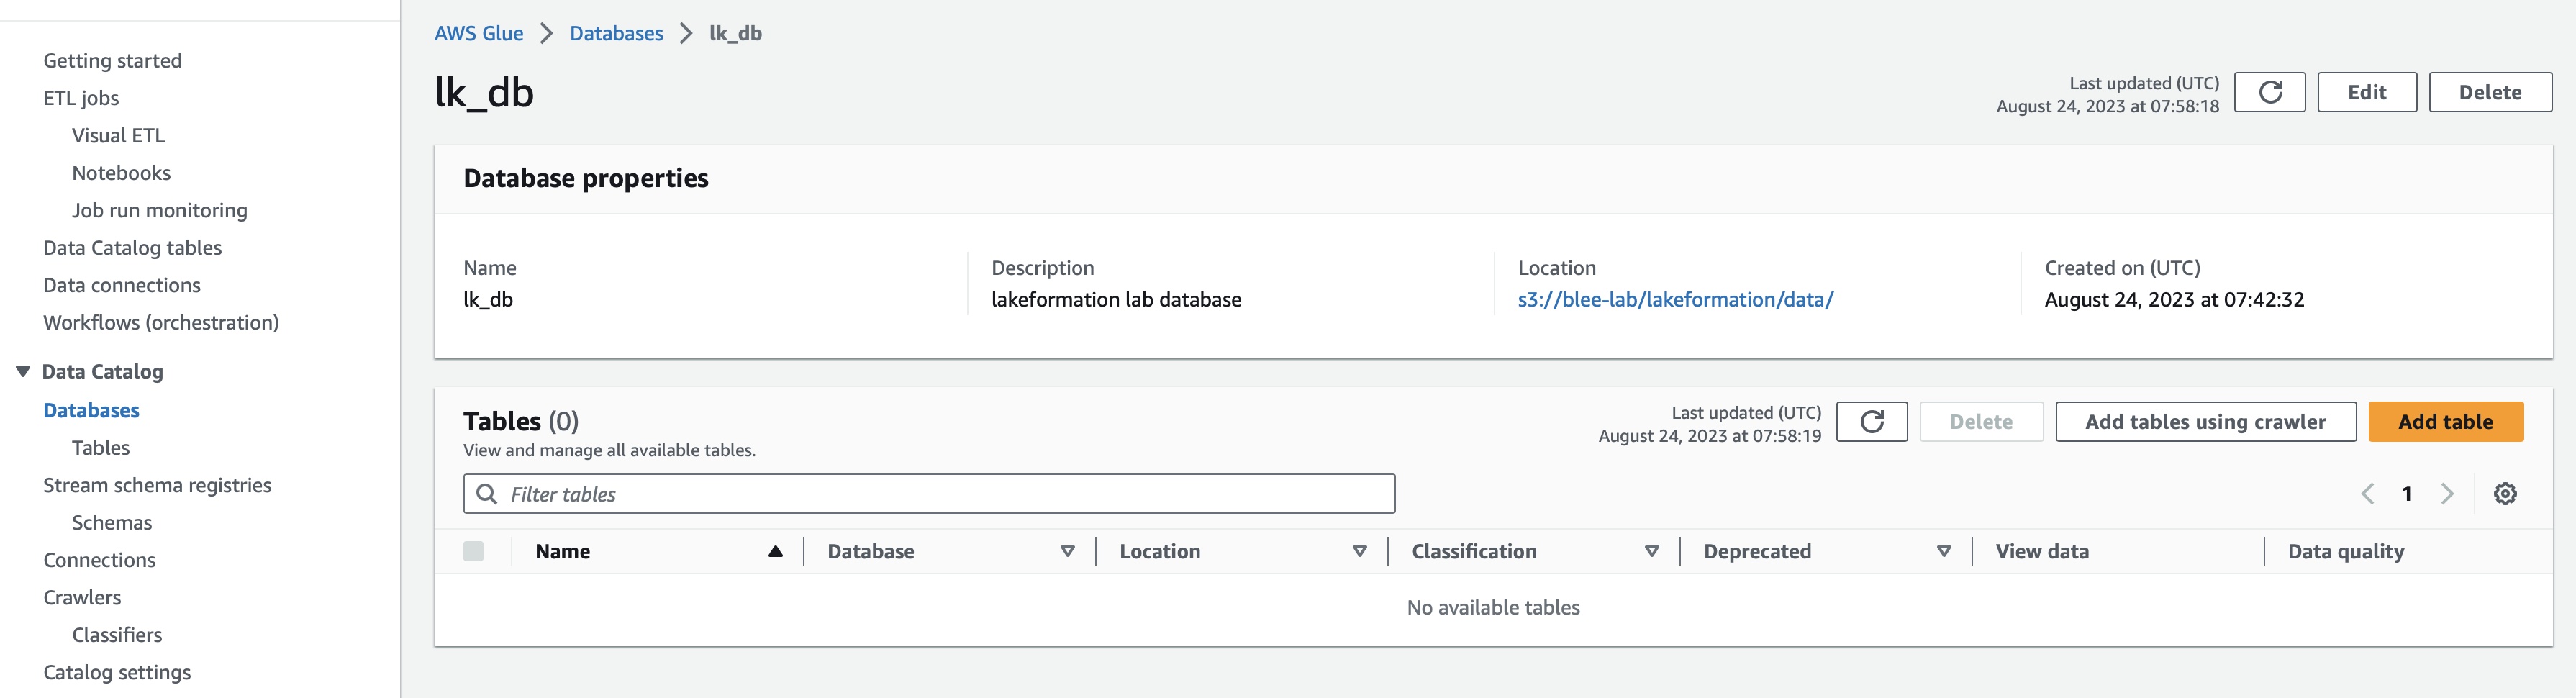2576x698 pixels.
Task: Open the s3://blee-lab/lakeformation/data/ location link
Action: pos(1675,300)
